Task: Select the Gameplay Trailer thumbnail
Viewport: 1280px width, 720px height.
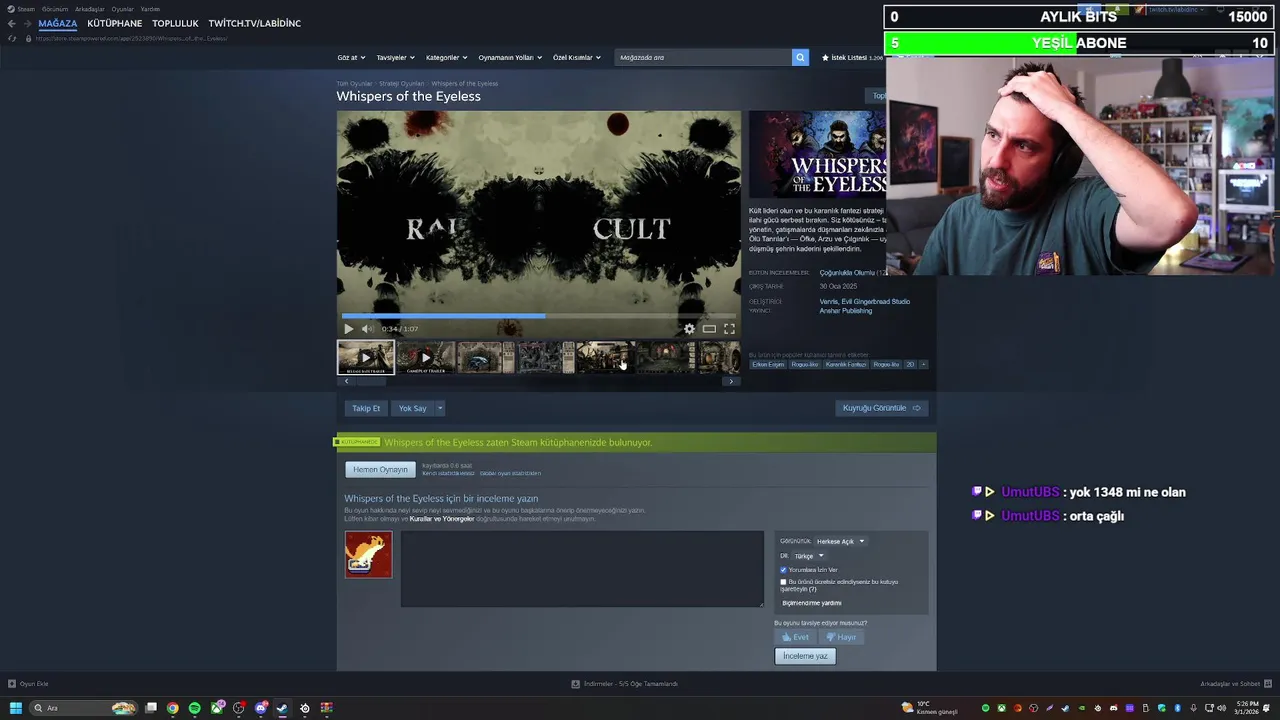Action: point(426,357)
